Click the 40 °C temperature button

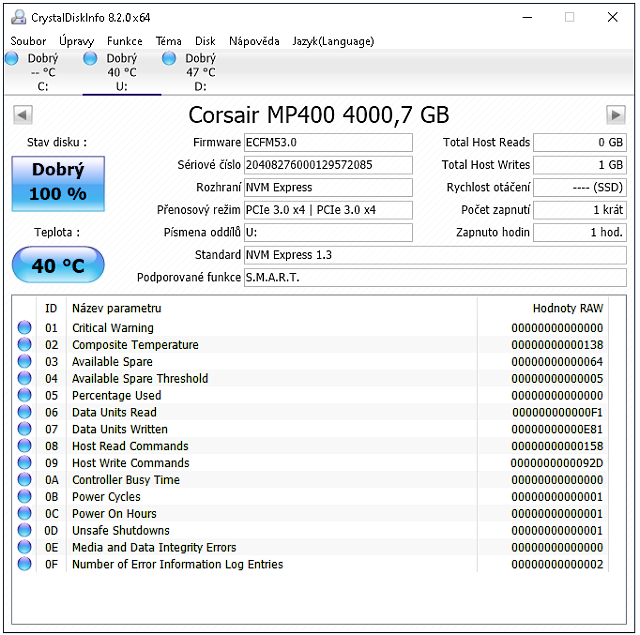click(58, 265)
